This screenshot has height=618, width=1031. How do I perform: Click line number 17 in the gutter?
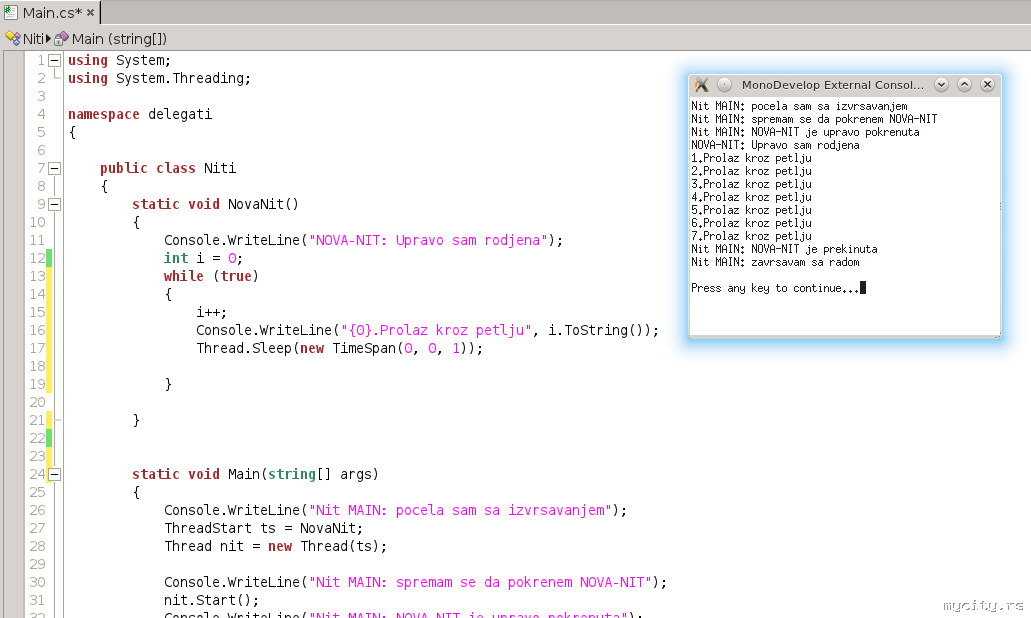click(x=37, y=348)
